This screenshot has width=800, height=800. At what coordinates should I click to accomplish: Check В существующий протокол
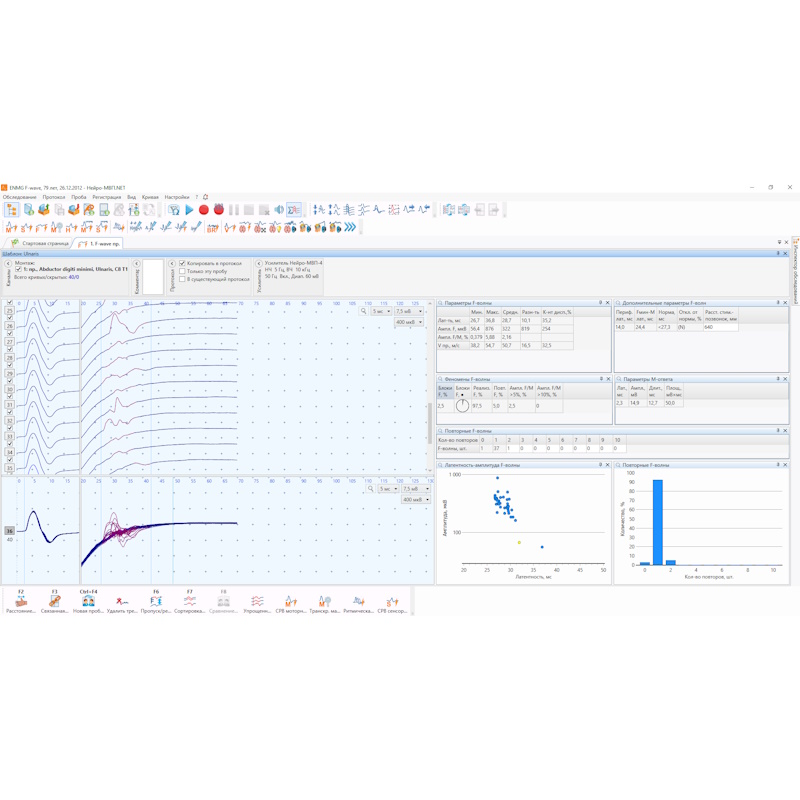182,279
